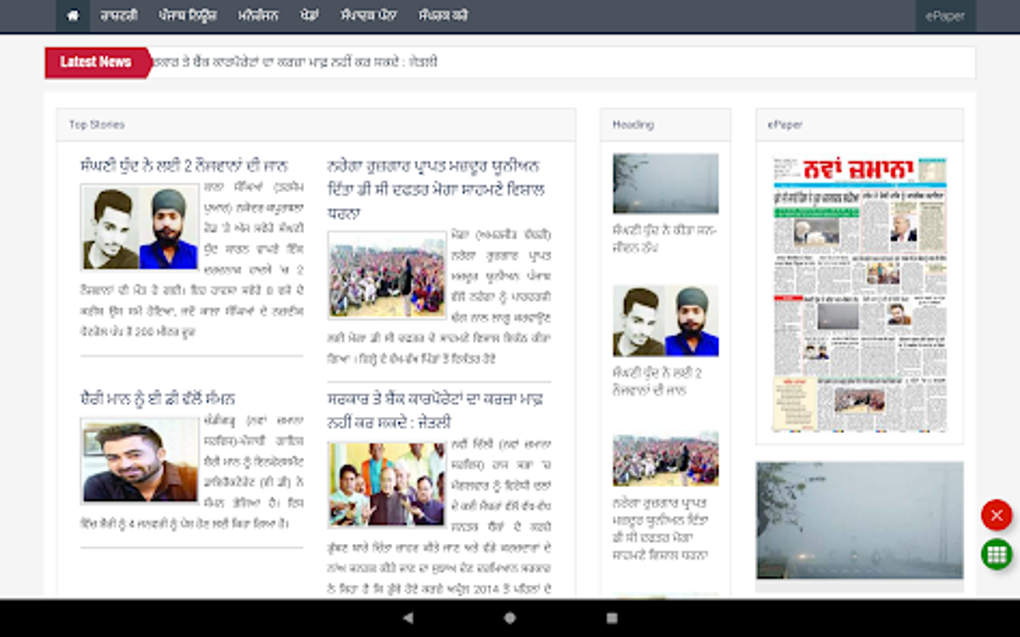The width and height of the screenshot is (1020, 637).
Task: Go to the home page via house icon
Action: coord(73,16)
